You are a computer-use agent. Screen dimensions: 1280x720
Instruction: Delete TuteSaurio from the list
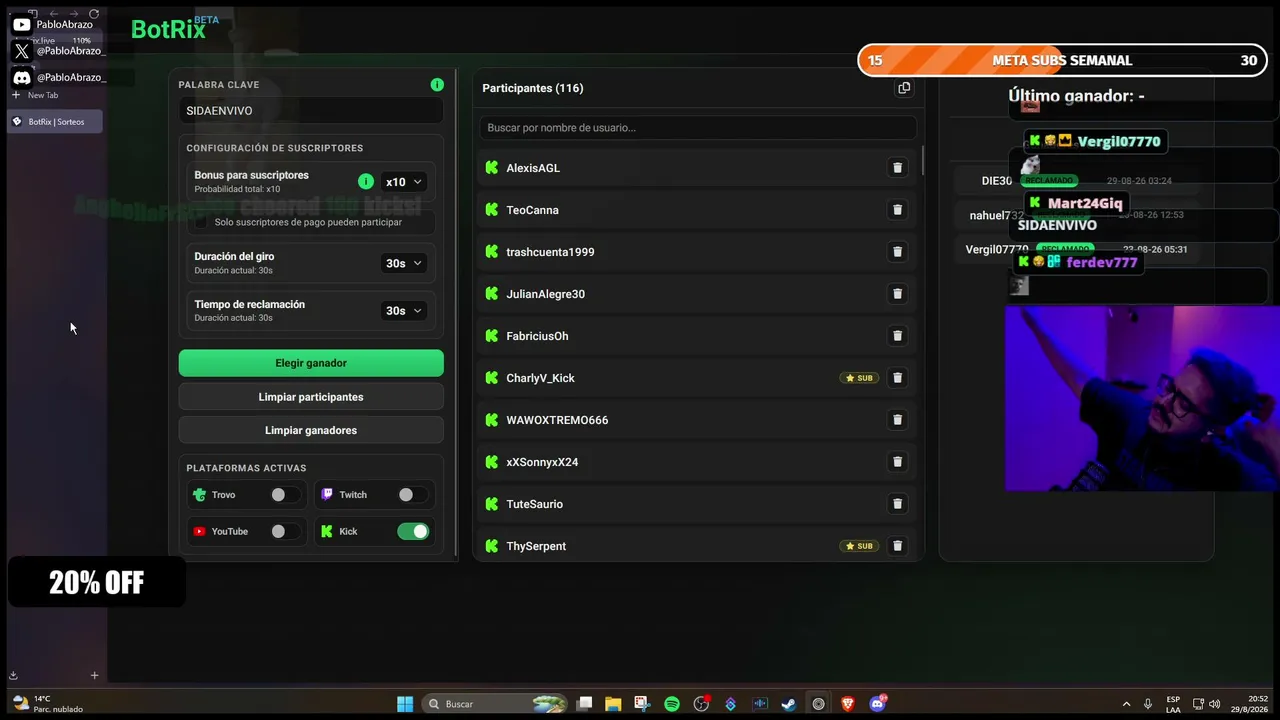897,504
